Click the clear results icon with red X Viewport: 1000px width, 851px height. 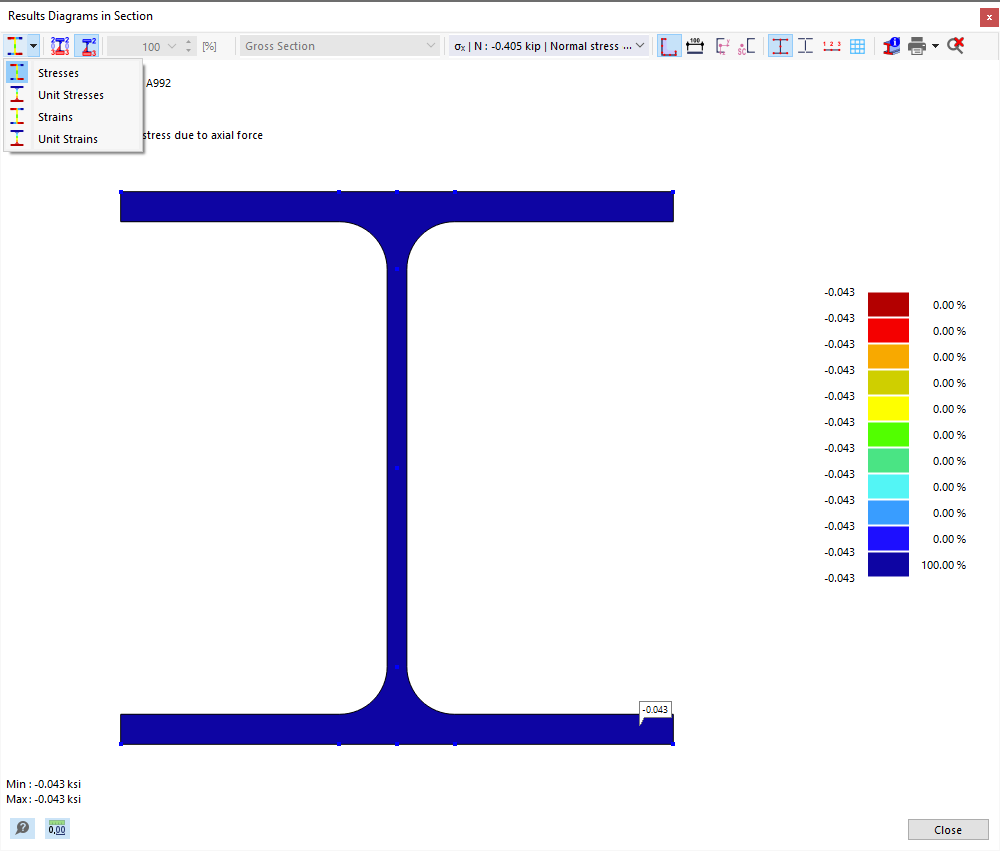(956, 46)
